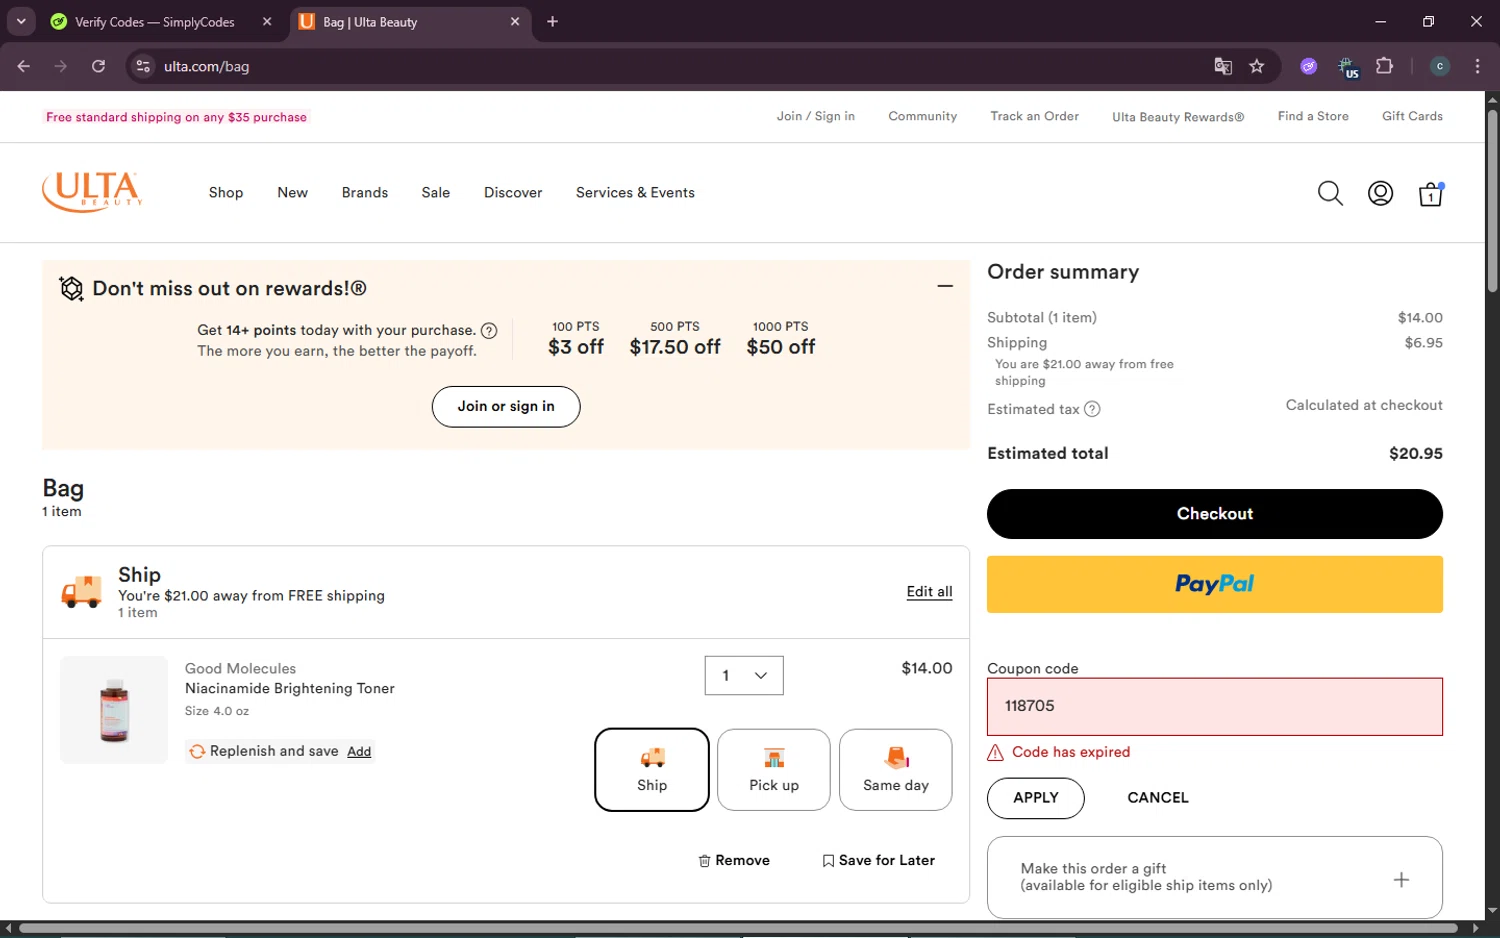Open the shopping bag icon
This screenshot has height=938, width=1500.
pos(1431,194)
